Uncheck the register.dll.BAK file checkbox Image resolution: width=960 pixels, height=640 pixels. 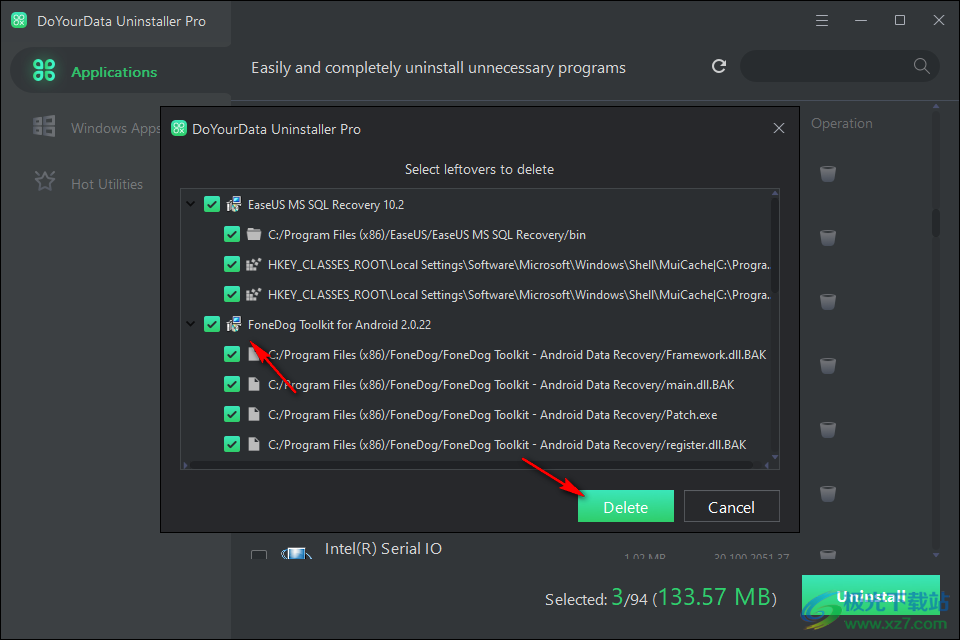coord(231,444)
